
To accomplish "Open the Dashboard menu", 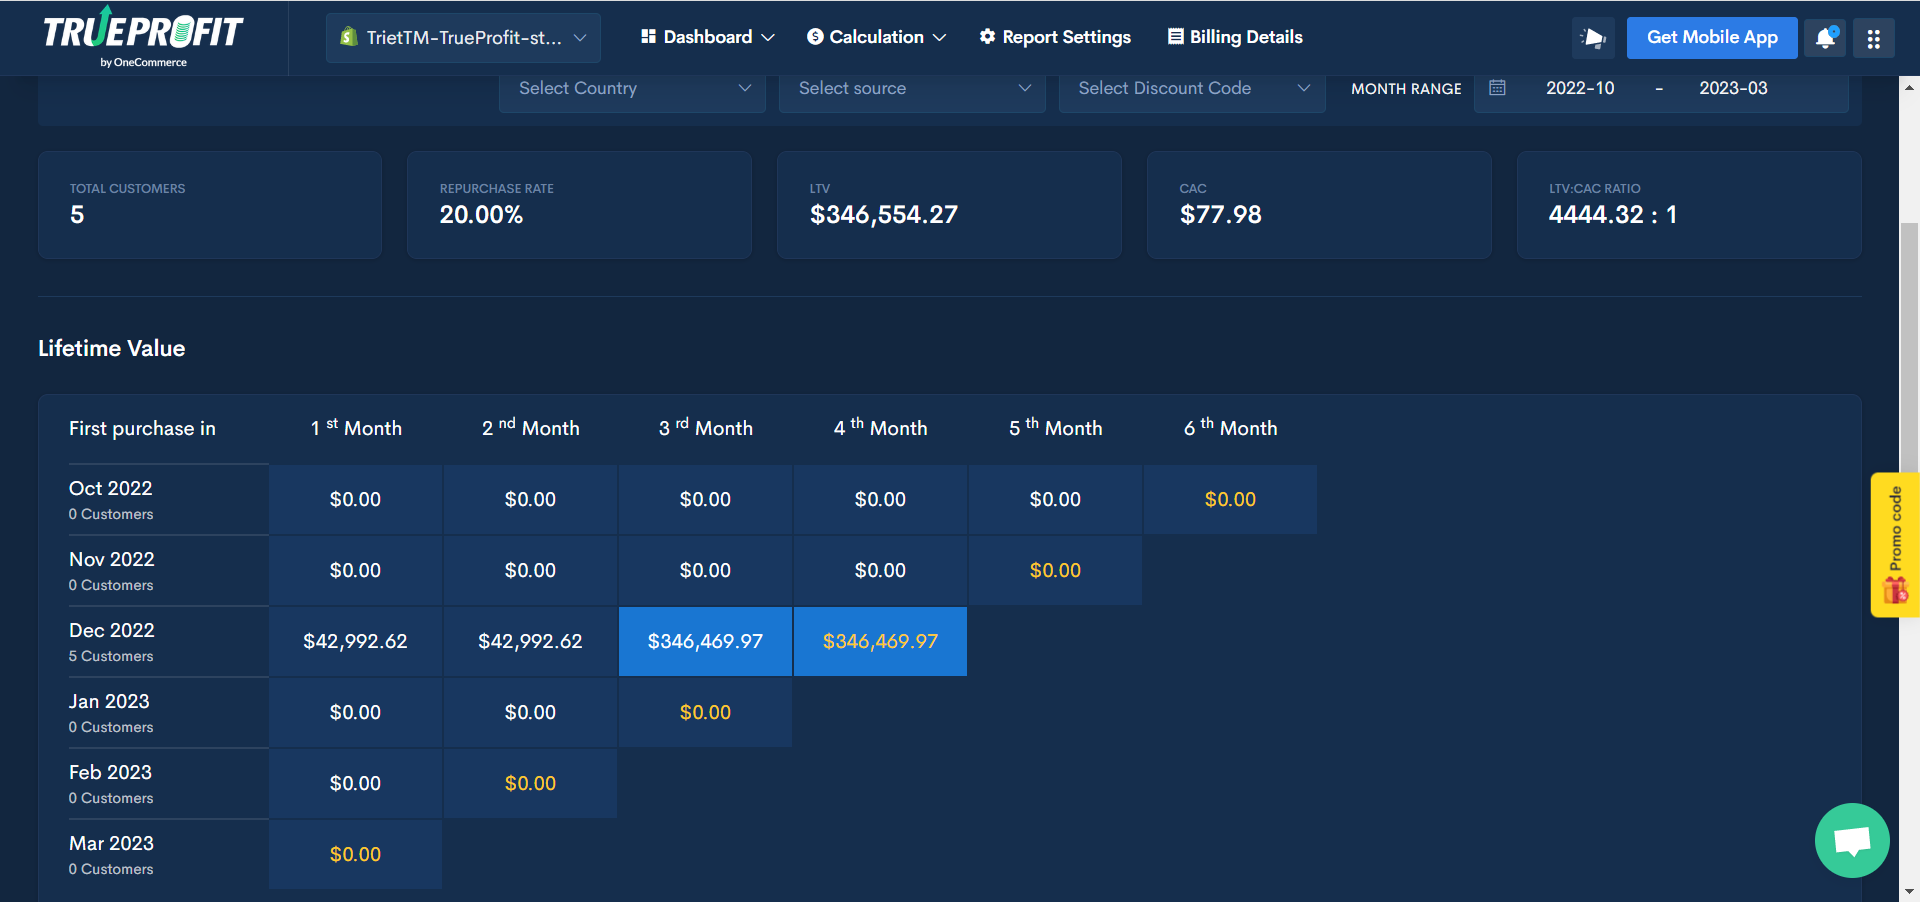I will [707, 37].
